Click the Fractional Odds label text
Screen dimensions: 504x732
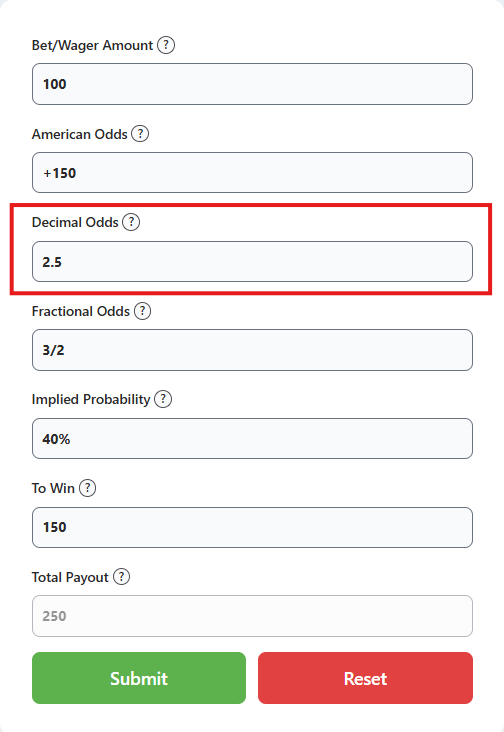point(81,311)
